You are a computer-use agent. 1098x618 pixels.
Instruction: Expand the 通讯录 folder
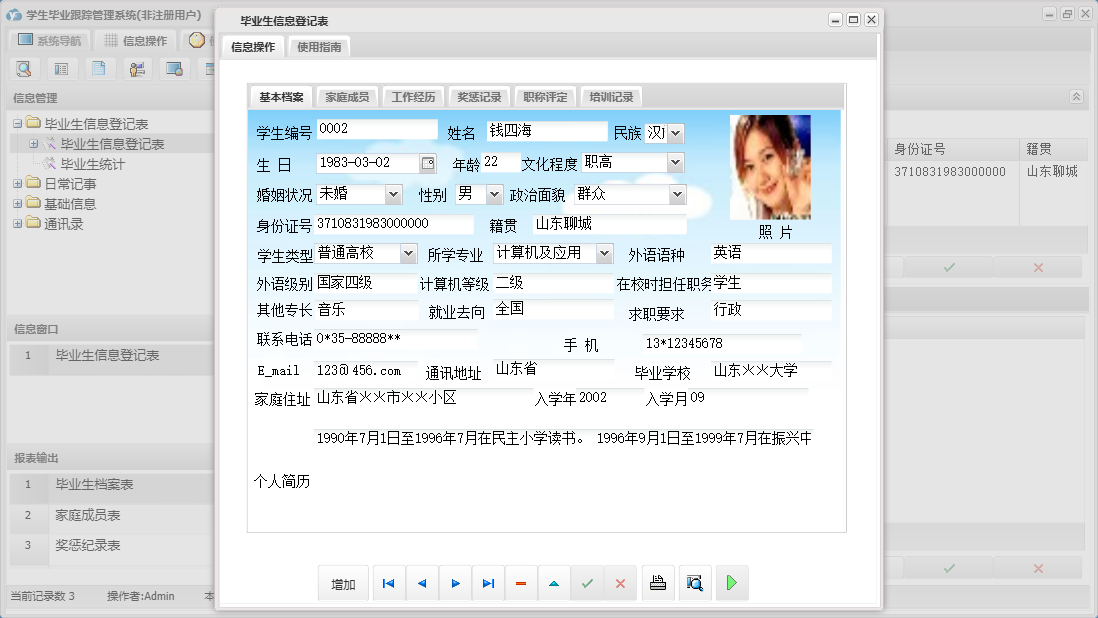point(18,223)
